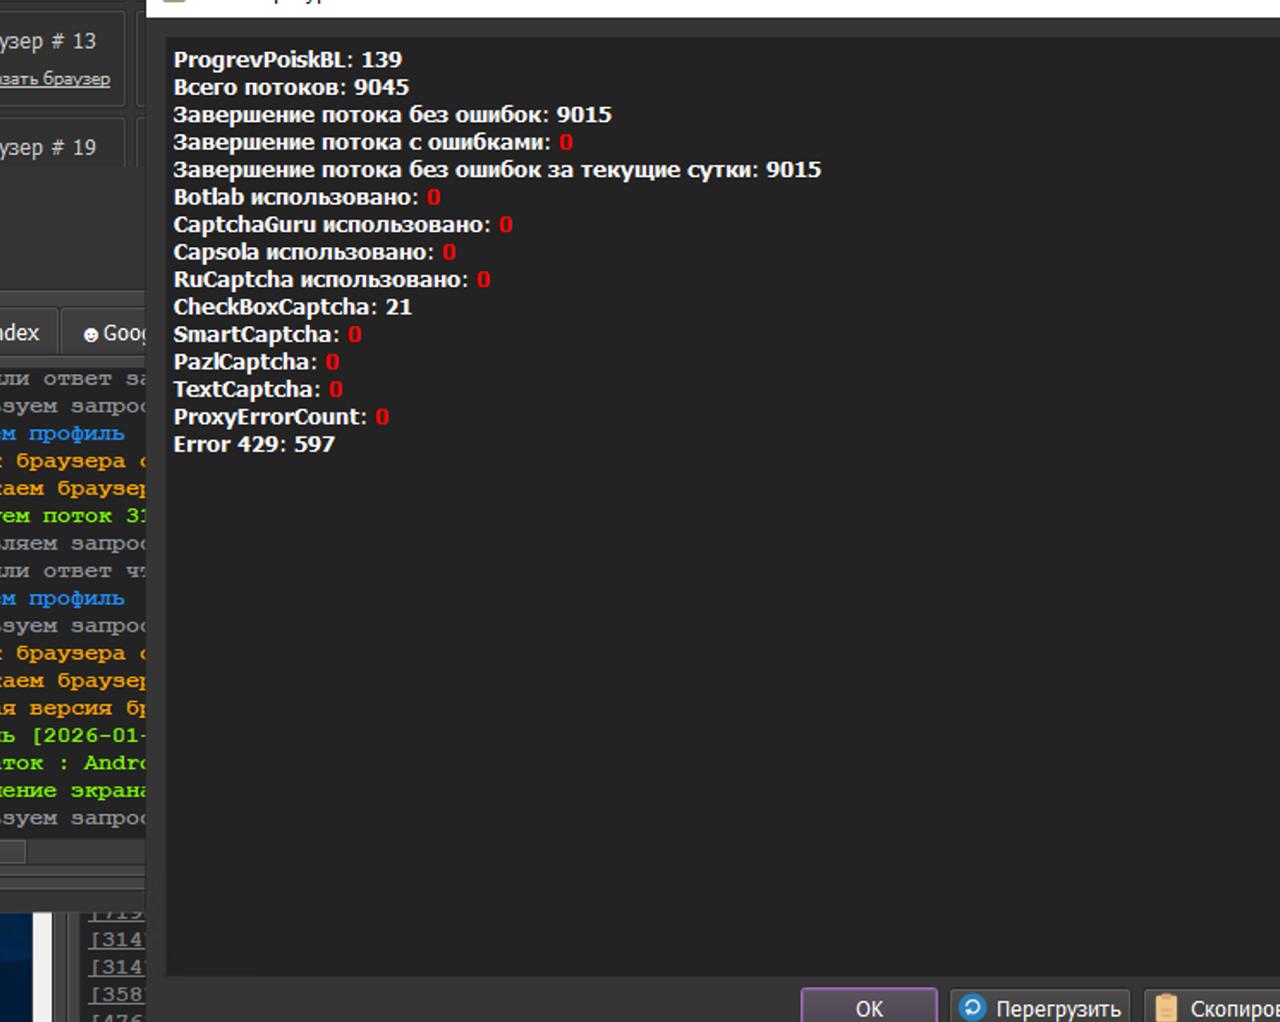Switch to the Google tab in the background window
This screenshot has width=1280, height=1022.
(x=104, y=333)
